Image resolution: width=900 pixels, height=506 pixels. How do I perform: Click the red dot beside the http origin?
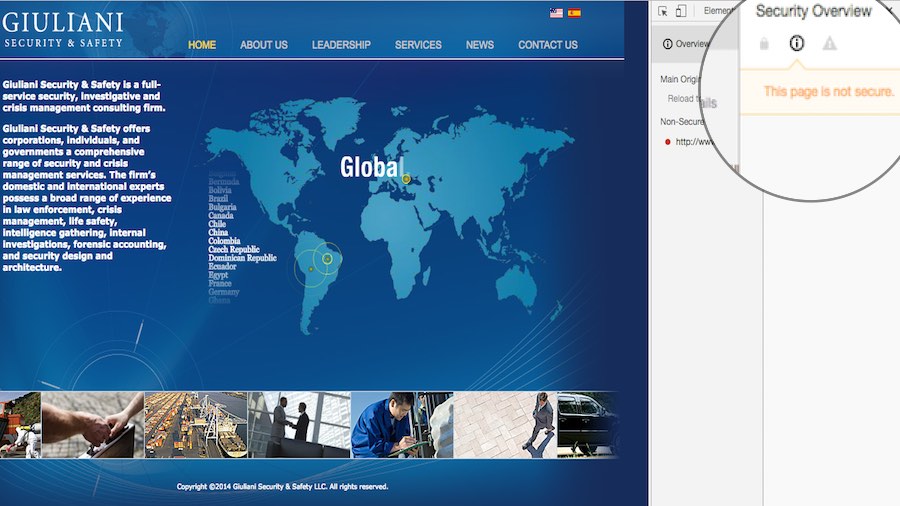pyautogui.click(x=667, y=142)
